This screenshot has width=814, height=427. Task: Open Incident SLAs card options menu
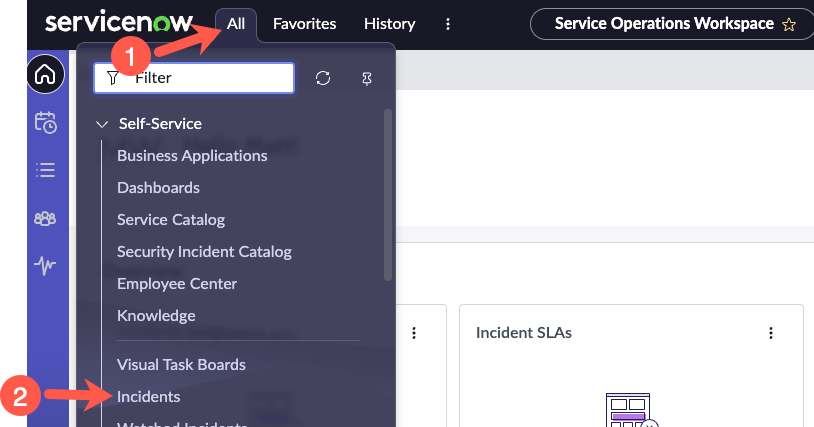tap(771, 332)
